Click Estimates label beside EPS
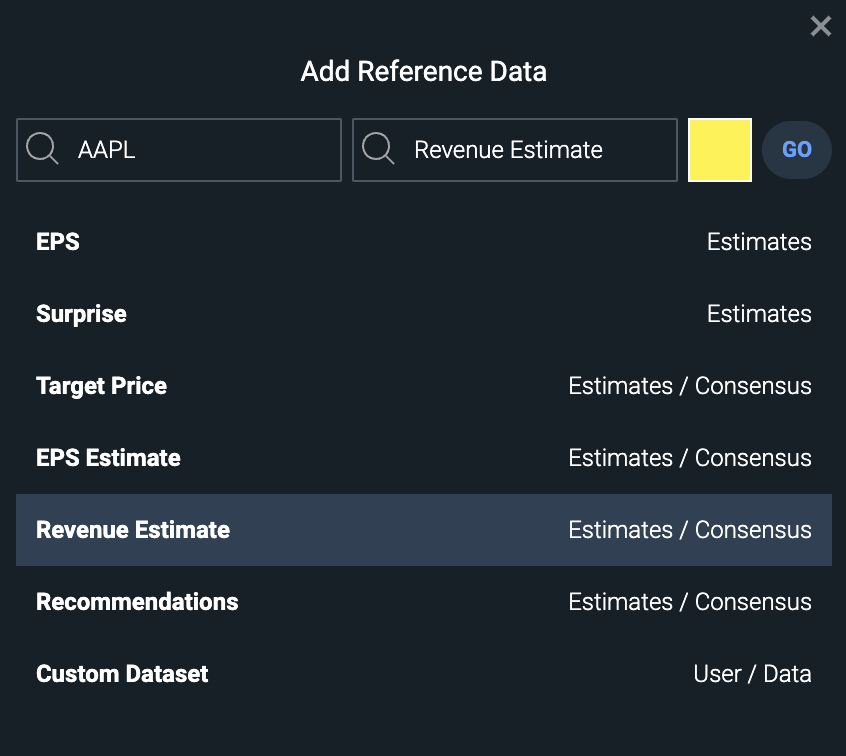 pyautogui.click(x=759, y=241)
